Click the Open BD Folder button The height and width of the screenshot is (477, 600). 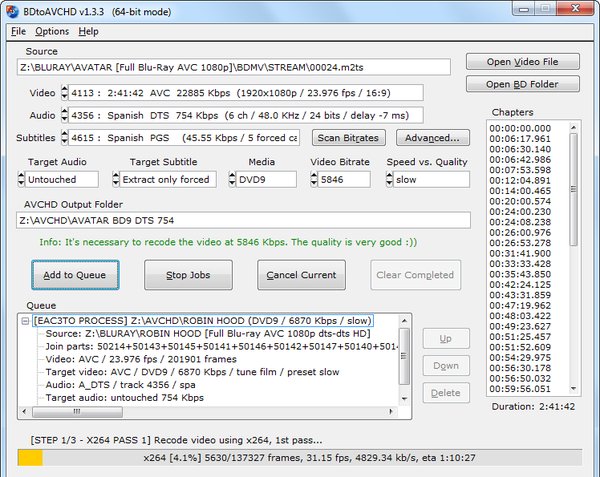pyautogui.click(x=535, y=84)
